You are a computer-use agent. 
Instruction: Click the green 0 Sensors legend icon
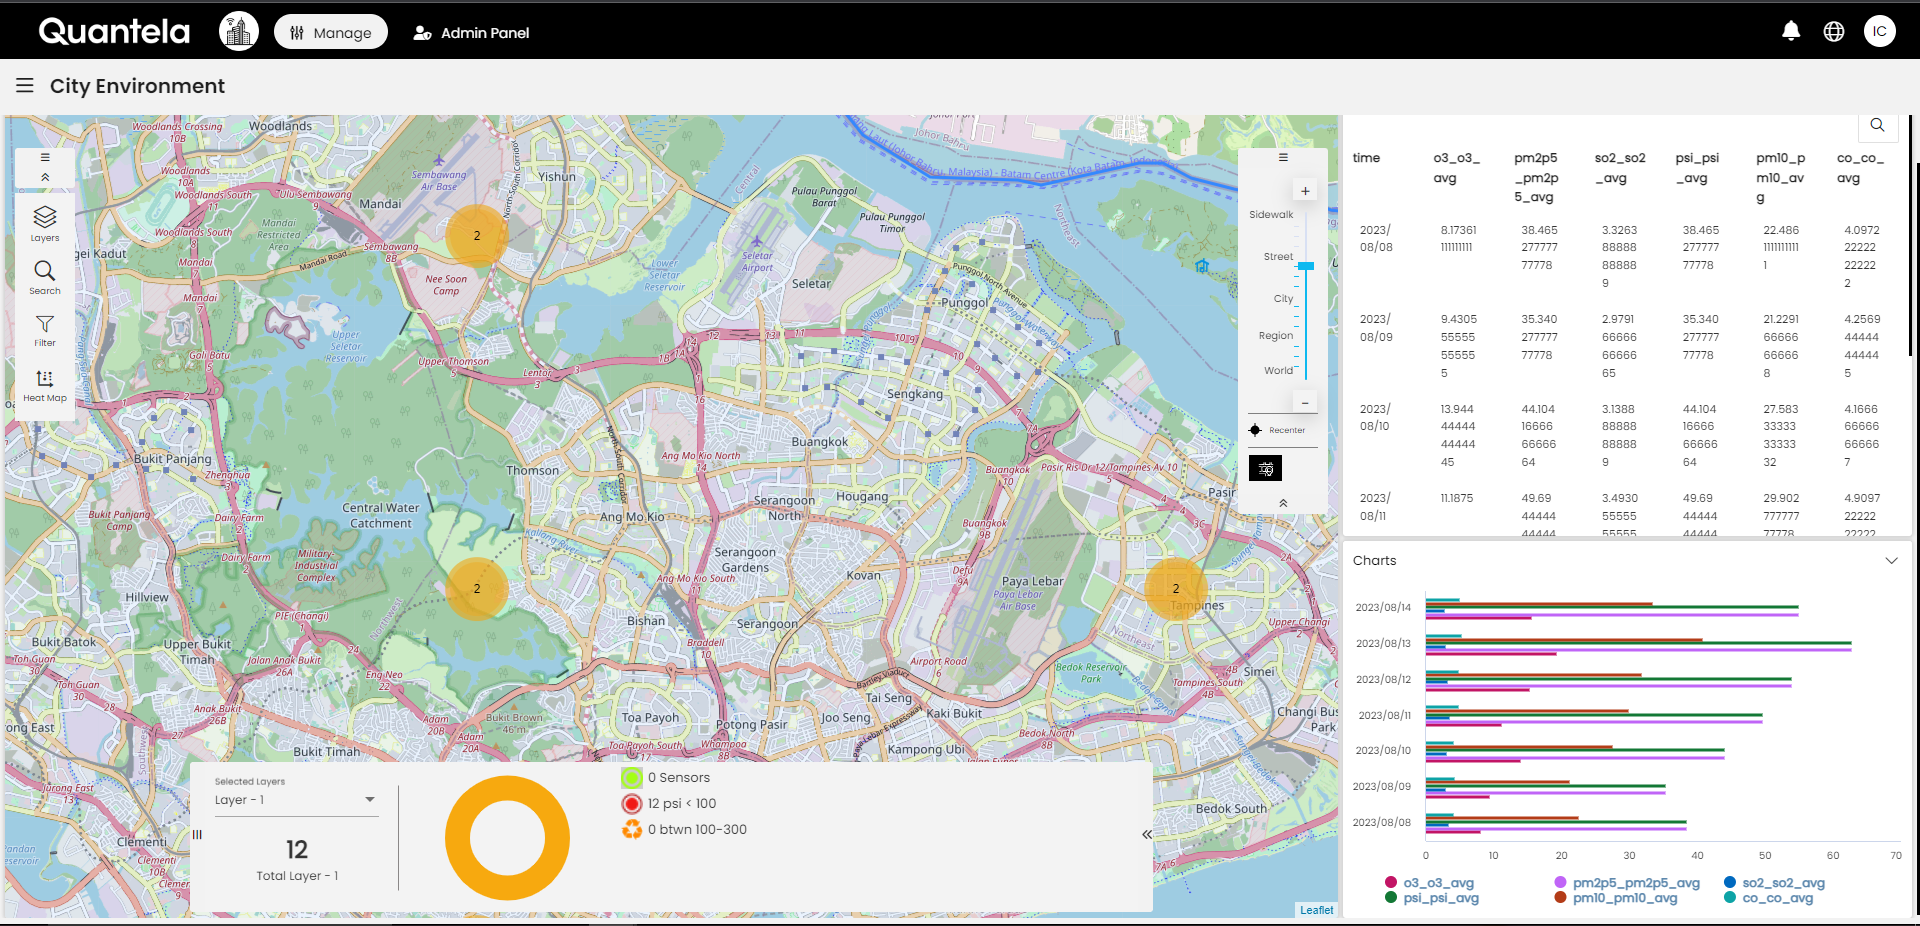click(x=632, y=778)
